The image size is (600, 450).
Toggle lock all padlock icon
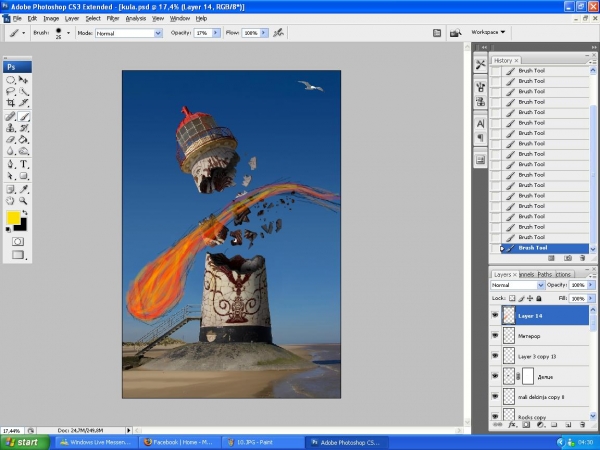(x=539, y=298)
